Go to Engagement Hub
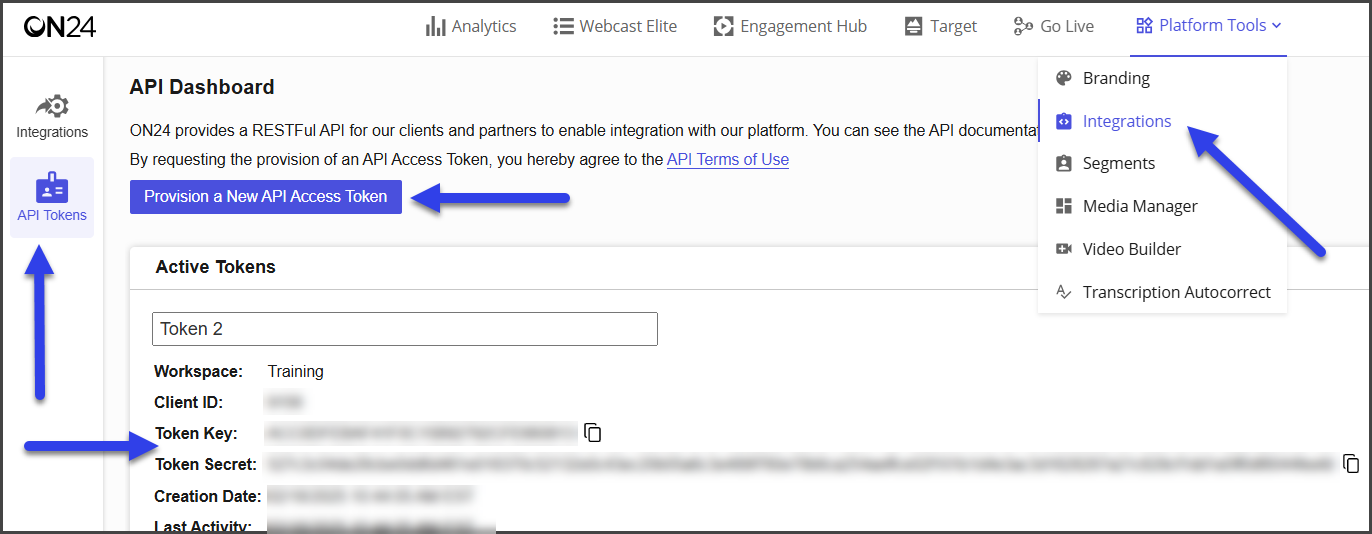The height and width of the screenshot is (534, 1372). 790,26
